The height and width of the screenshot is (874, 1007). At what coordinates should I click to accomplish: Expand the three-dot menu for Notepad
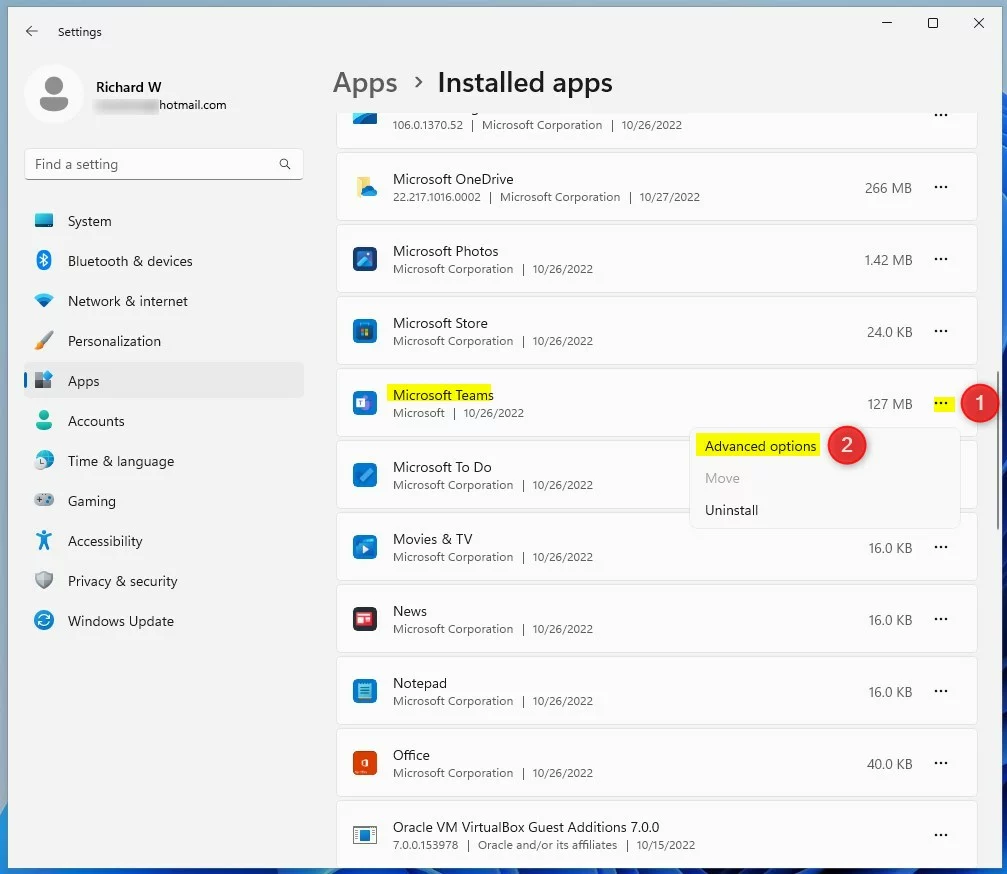[940, 691]
